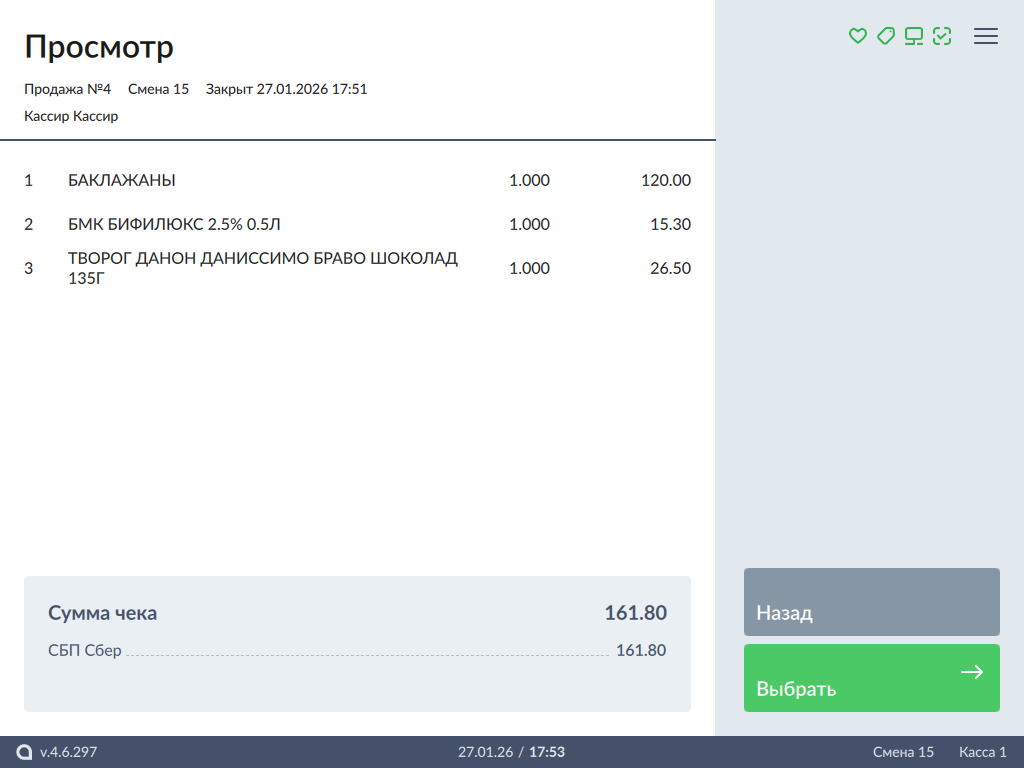Select the БАКЛАЖАНЫ receipt line
Viewport: 1024px width, 768px height.
pos(122,181)
